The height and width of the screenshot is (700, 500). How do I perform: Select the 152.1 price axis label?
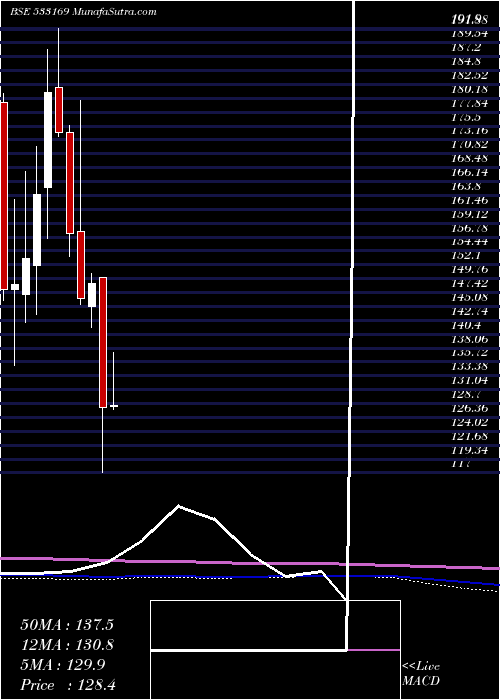[467, 255]
